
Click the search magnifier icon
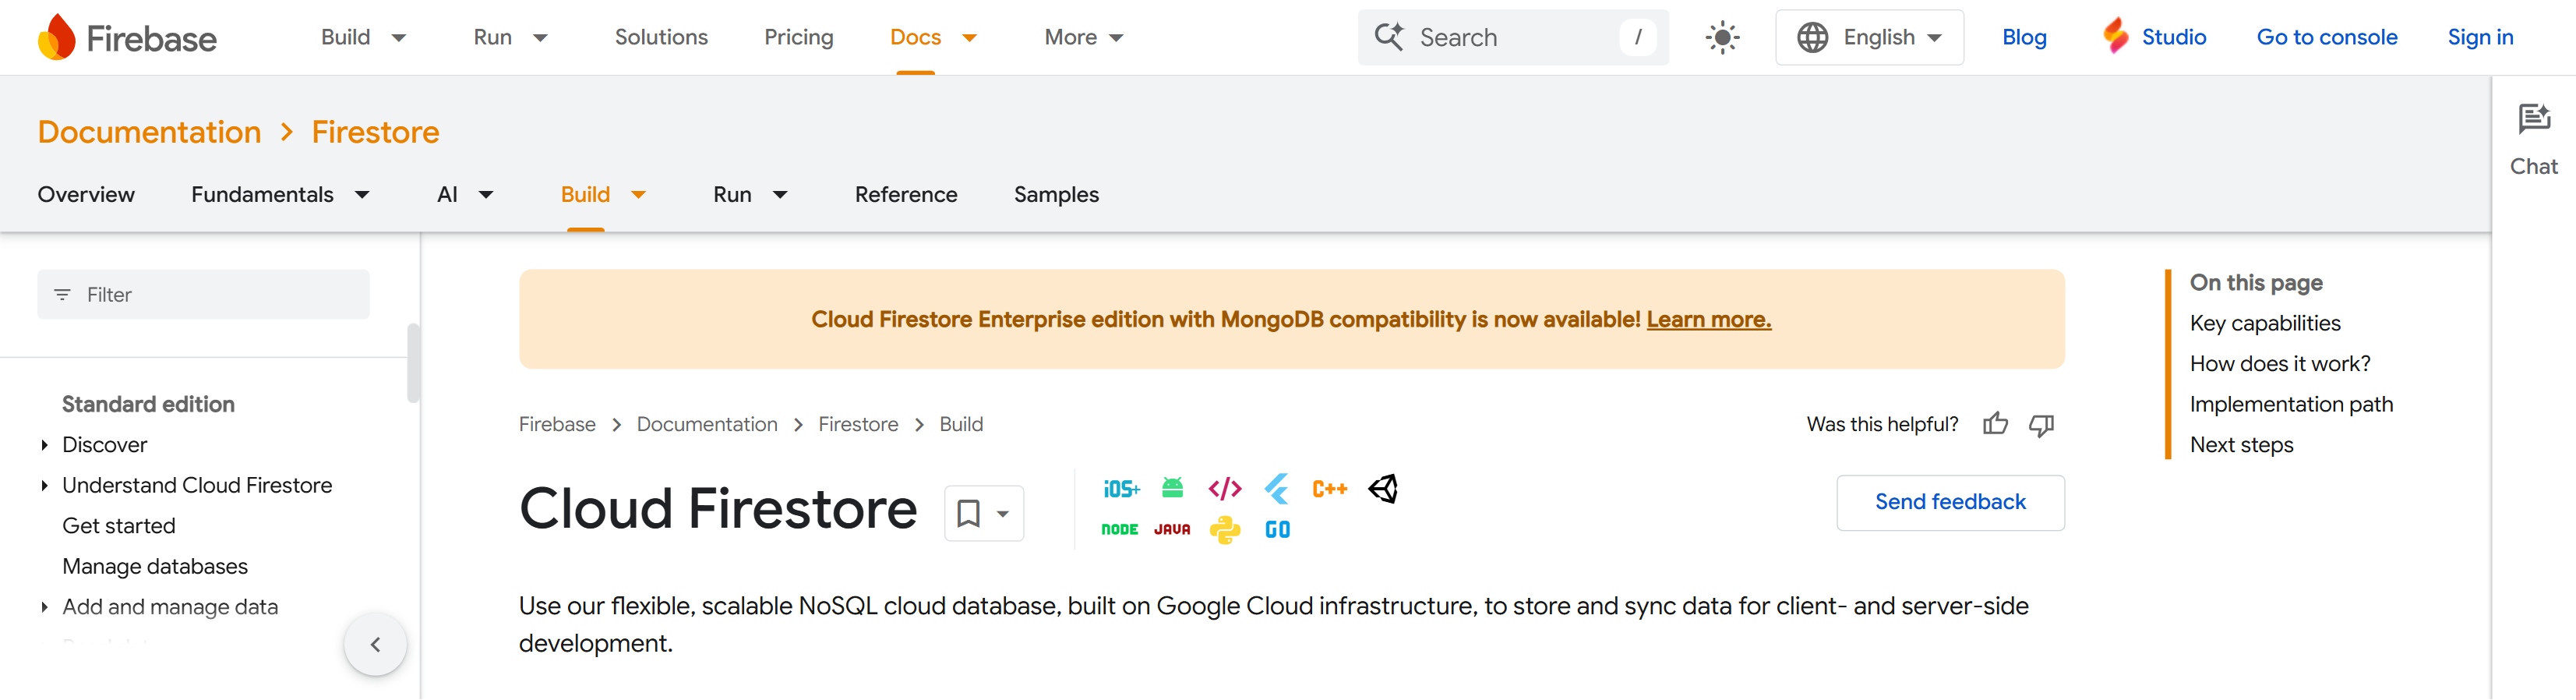pos(1388,37)
